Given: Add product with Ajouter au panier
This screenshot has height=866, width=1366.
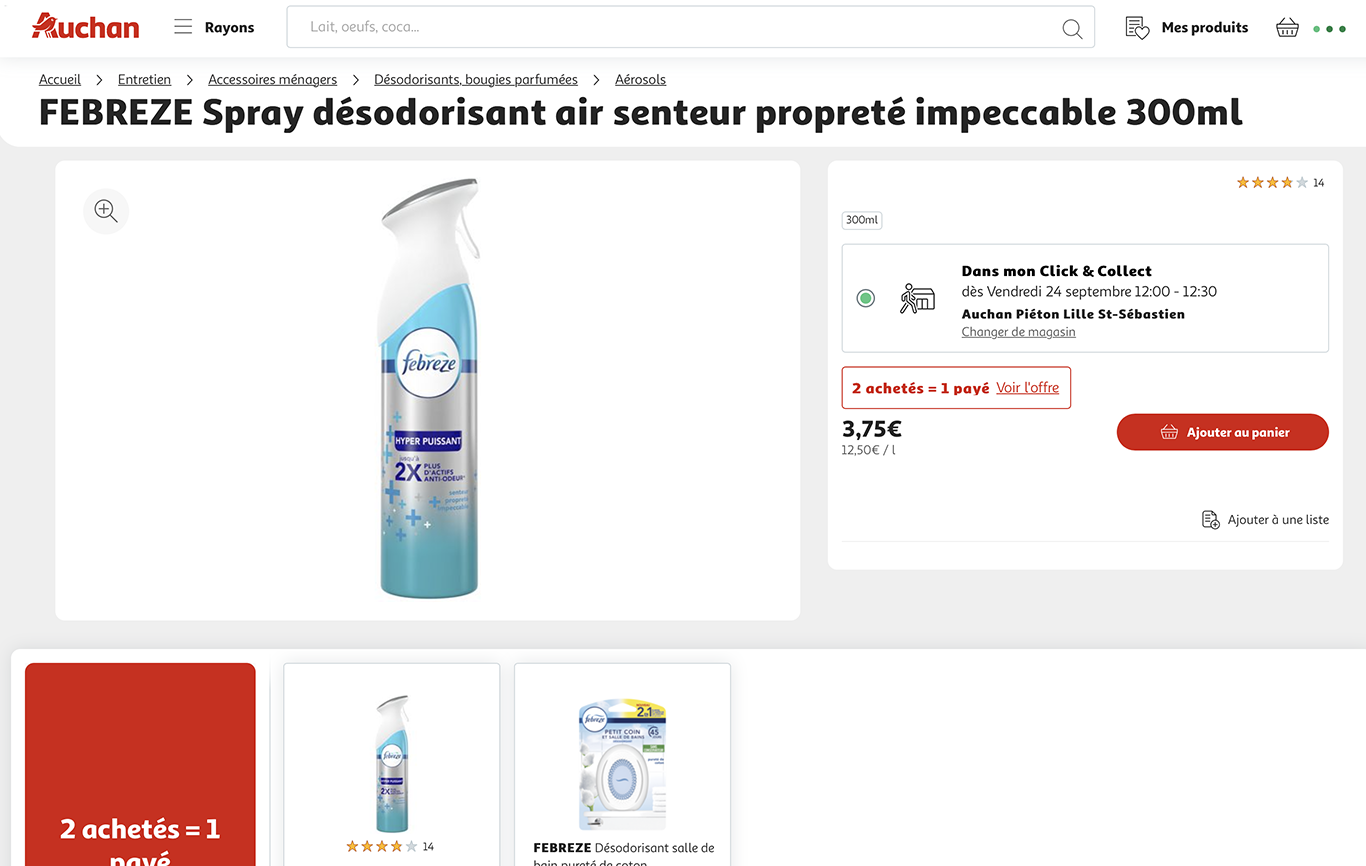Looking at the screenshot, I should click(1222, 432).
